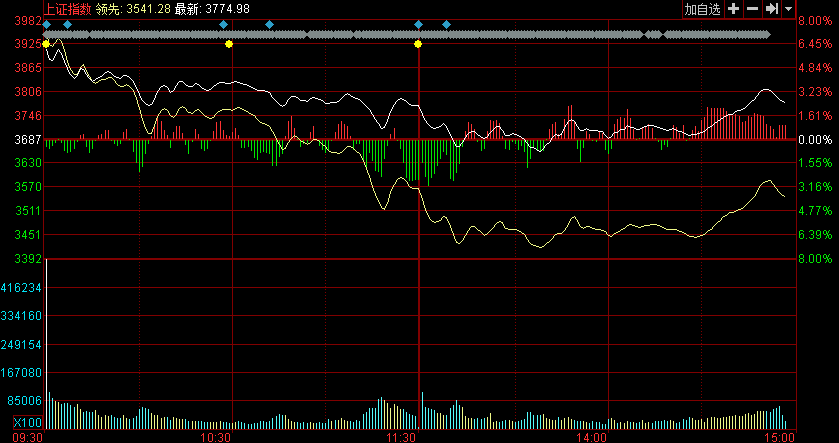Click blue diamond just right of 11:30 gridline
Screen dimensions: 839x443
(x=446, y=23)
